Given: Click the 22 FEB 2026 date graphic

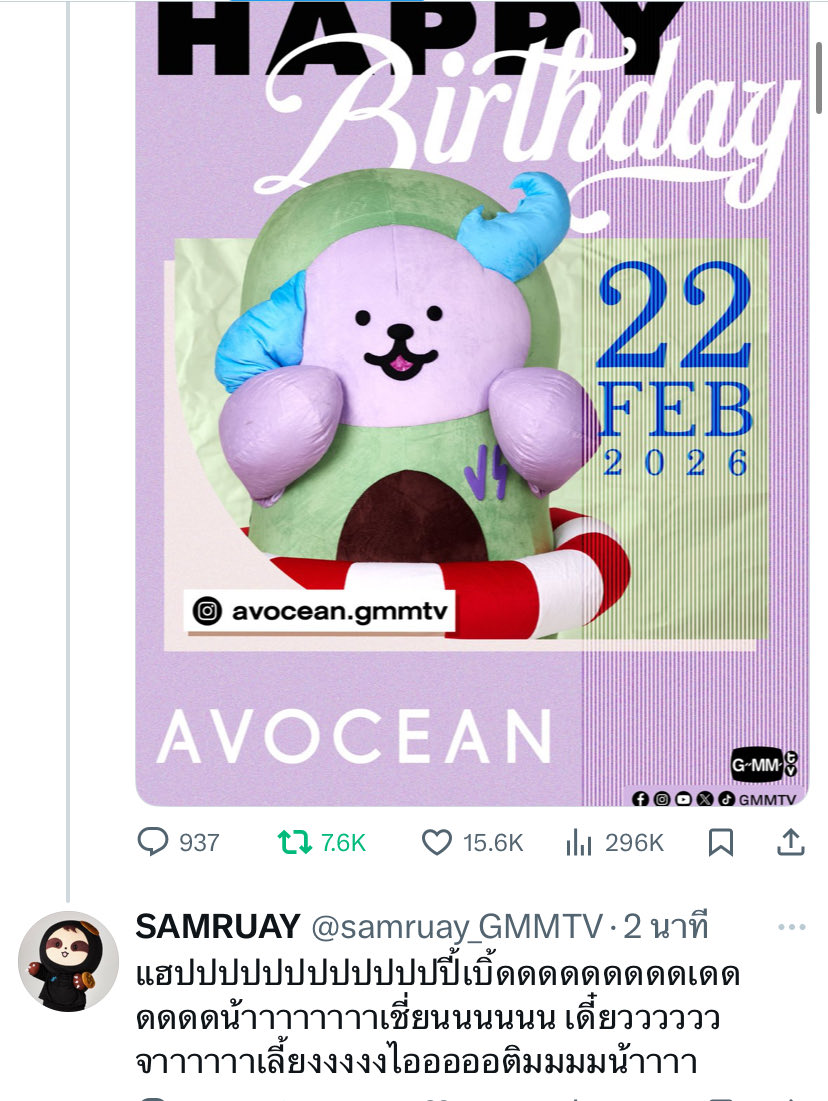Looking at the screenshot, I should [674, 369].
